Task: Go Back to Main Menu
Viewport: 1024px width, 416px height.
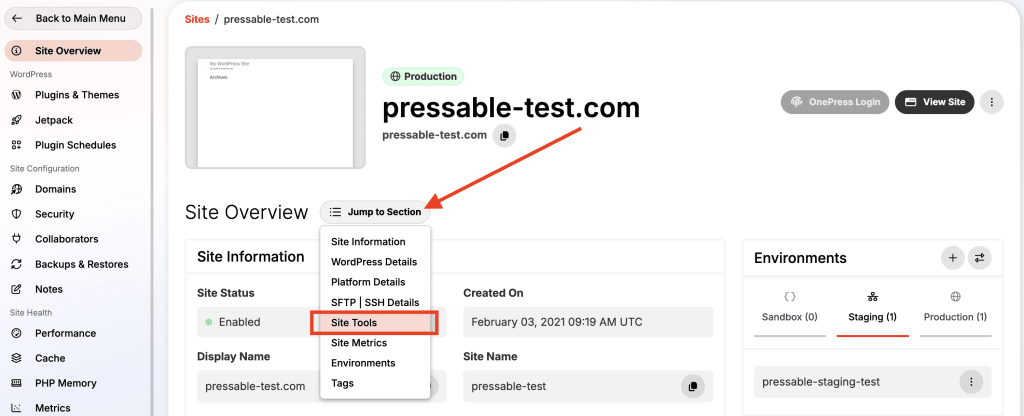Action: click(x=72, y=18)
